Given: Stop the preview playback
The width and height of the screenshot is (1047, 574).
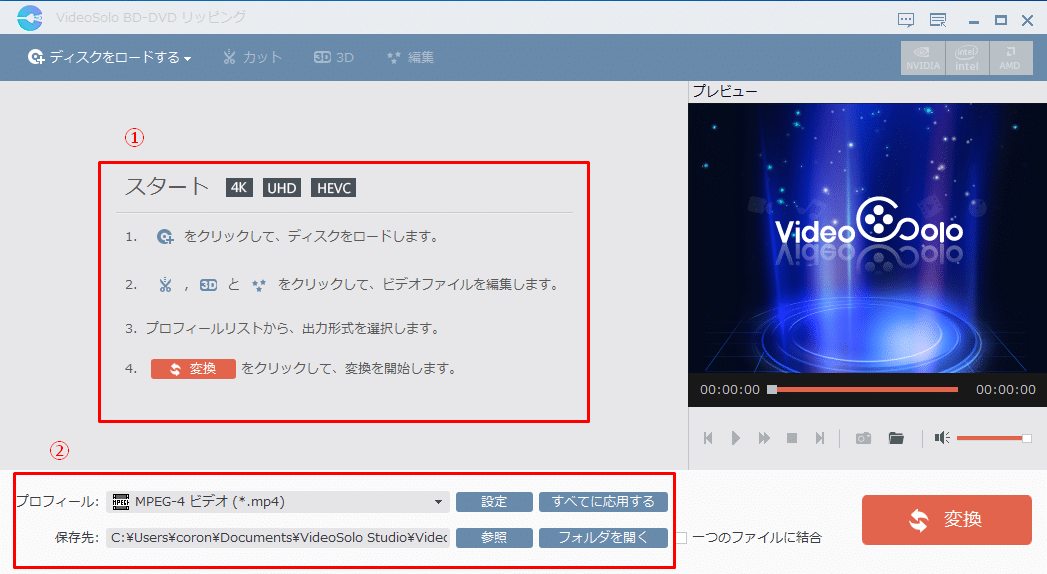Looking at the screenshot, I should point(792,438).
